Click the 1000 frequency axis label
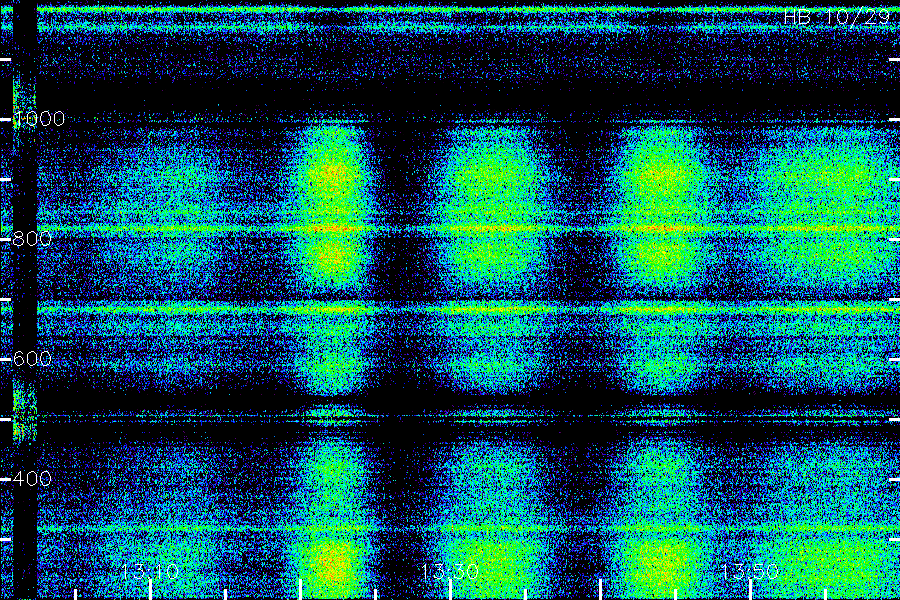This screenshot has height=600, width=900. point(38,119)
